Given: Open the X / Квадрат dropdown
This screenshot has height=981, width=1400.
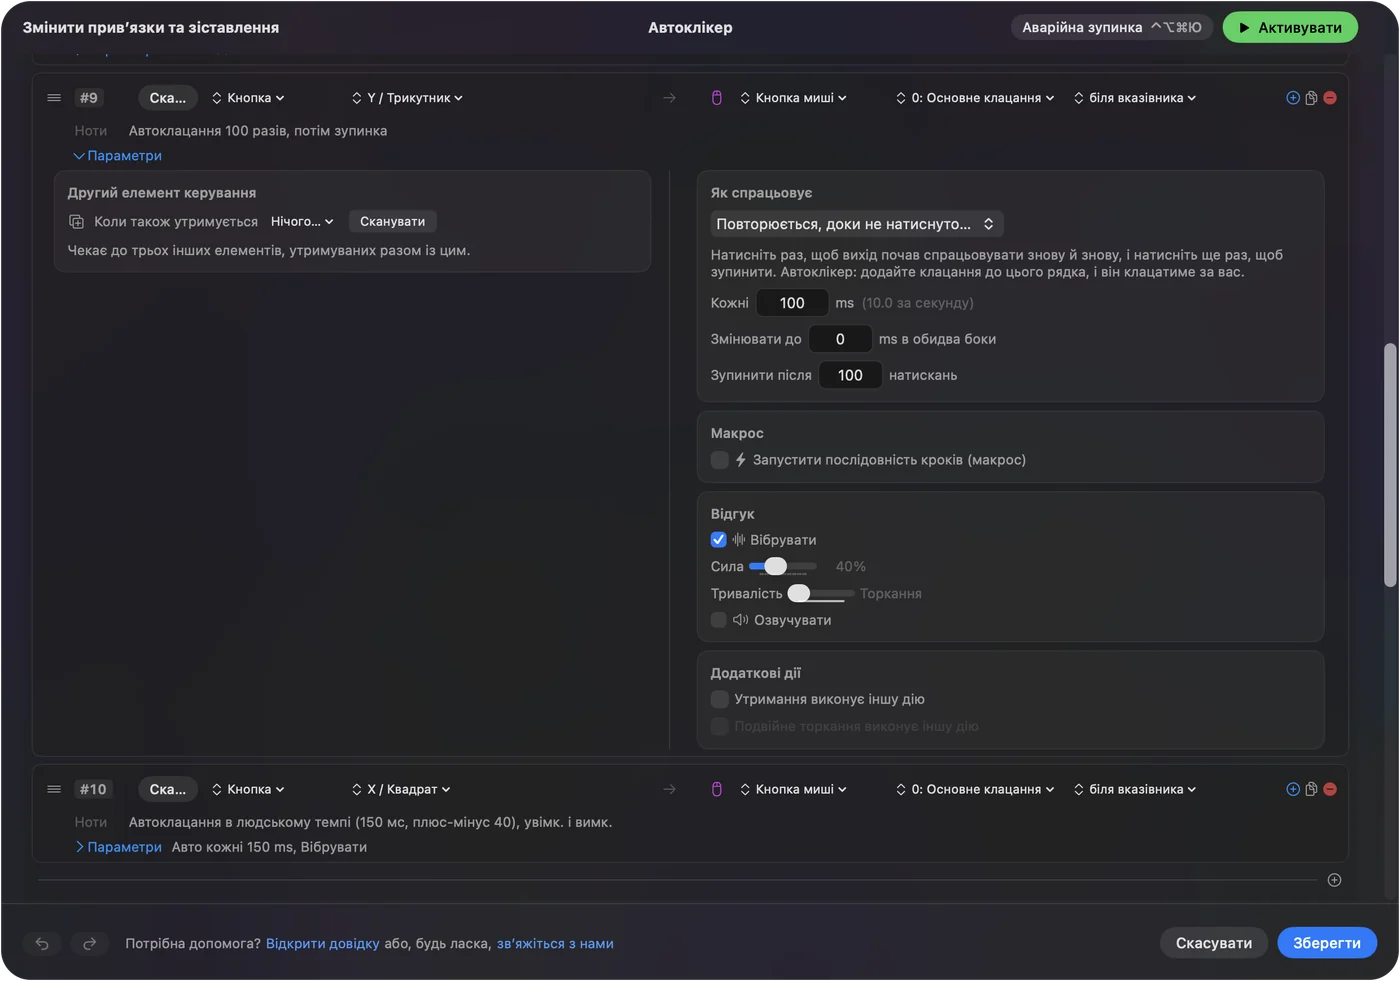Looking at the screenshot, I should point(401,789).
